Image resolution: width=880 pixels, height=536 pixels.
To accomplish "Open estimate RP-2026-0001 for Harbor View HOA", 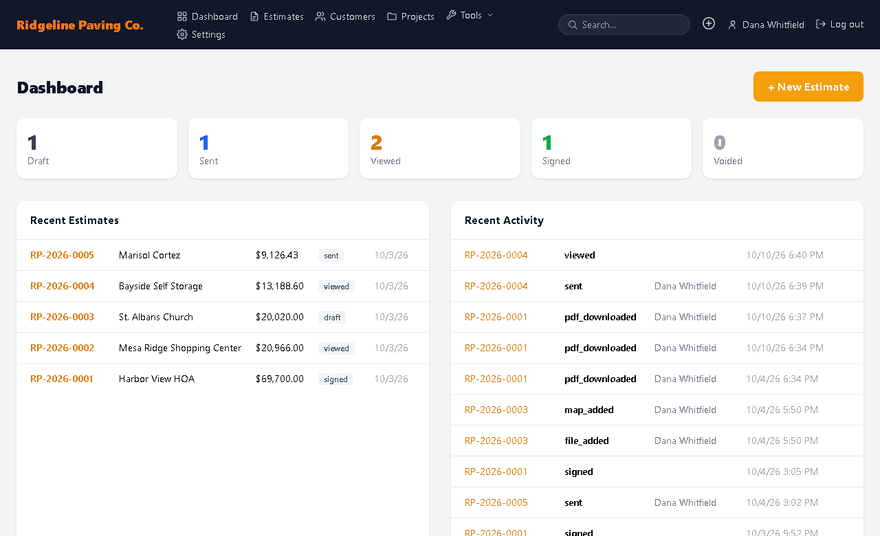I will [62, 378].
